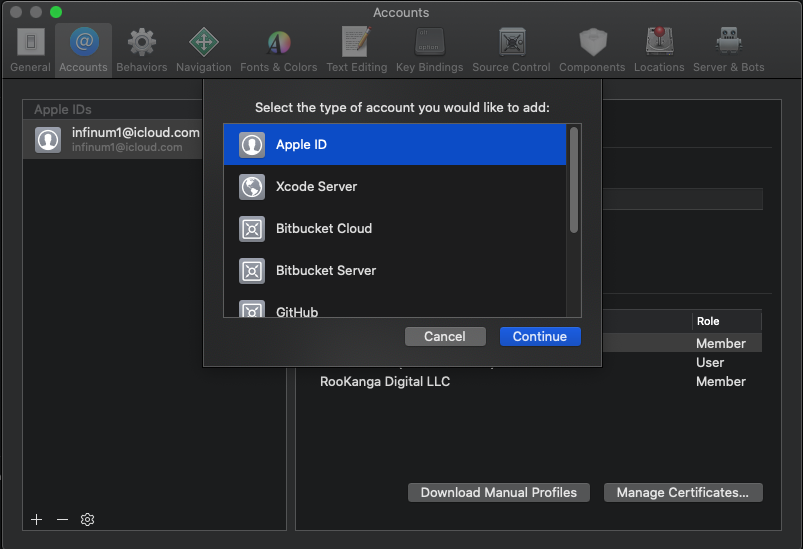Select Apple ID account type
Screen dimensions: 803x549
pyautogui.click(x=394, y=145)
